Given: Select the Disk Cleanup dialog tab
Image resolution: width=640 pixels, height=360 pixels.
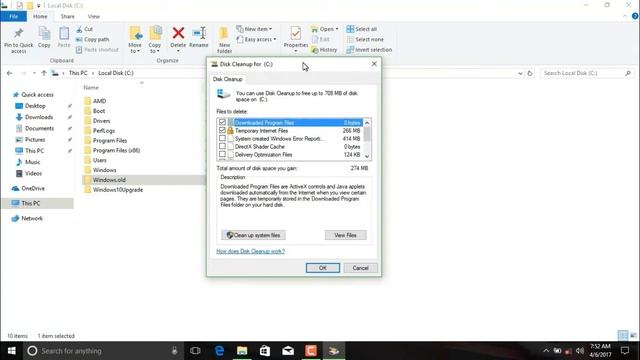Looking at the screenshot, I should tap(227, 79).
